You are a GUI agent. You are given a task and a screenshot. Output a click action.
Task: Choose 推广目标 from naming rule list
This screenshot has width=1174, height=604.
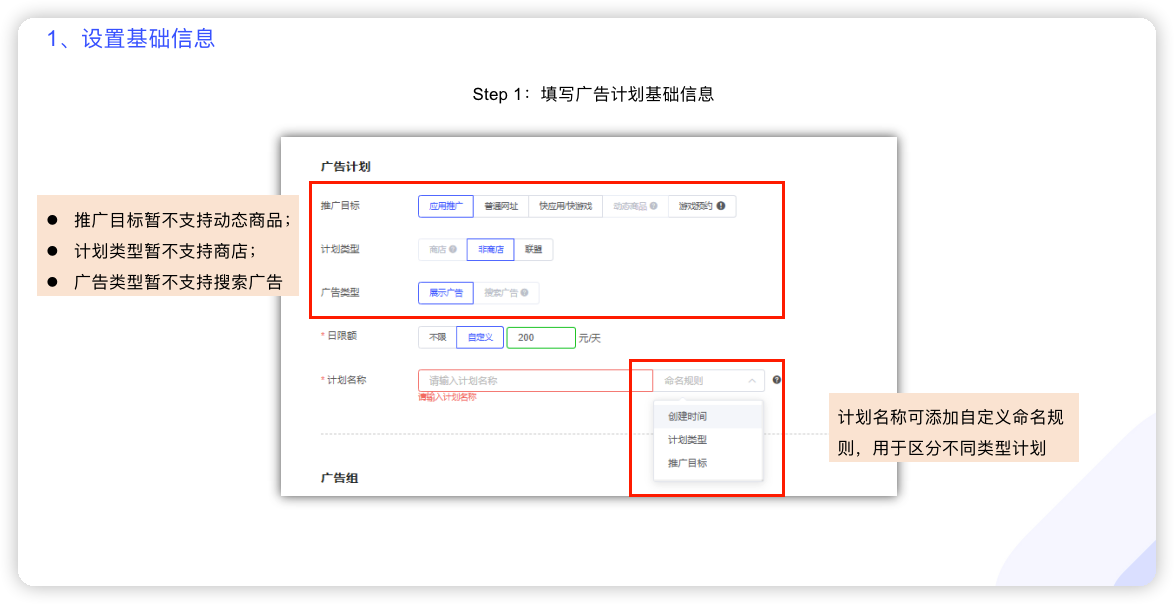[x=687, y=463]
